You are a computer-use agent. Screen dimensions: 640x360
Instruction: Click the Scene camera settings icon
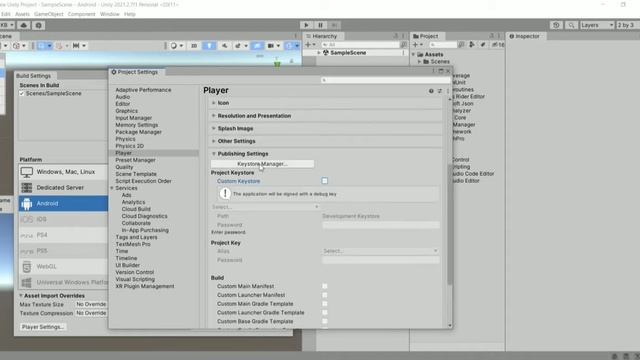pos(271,46)
